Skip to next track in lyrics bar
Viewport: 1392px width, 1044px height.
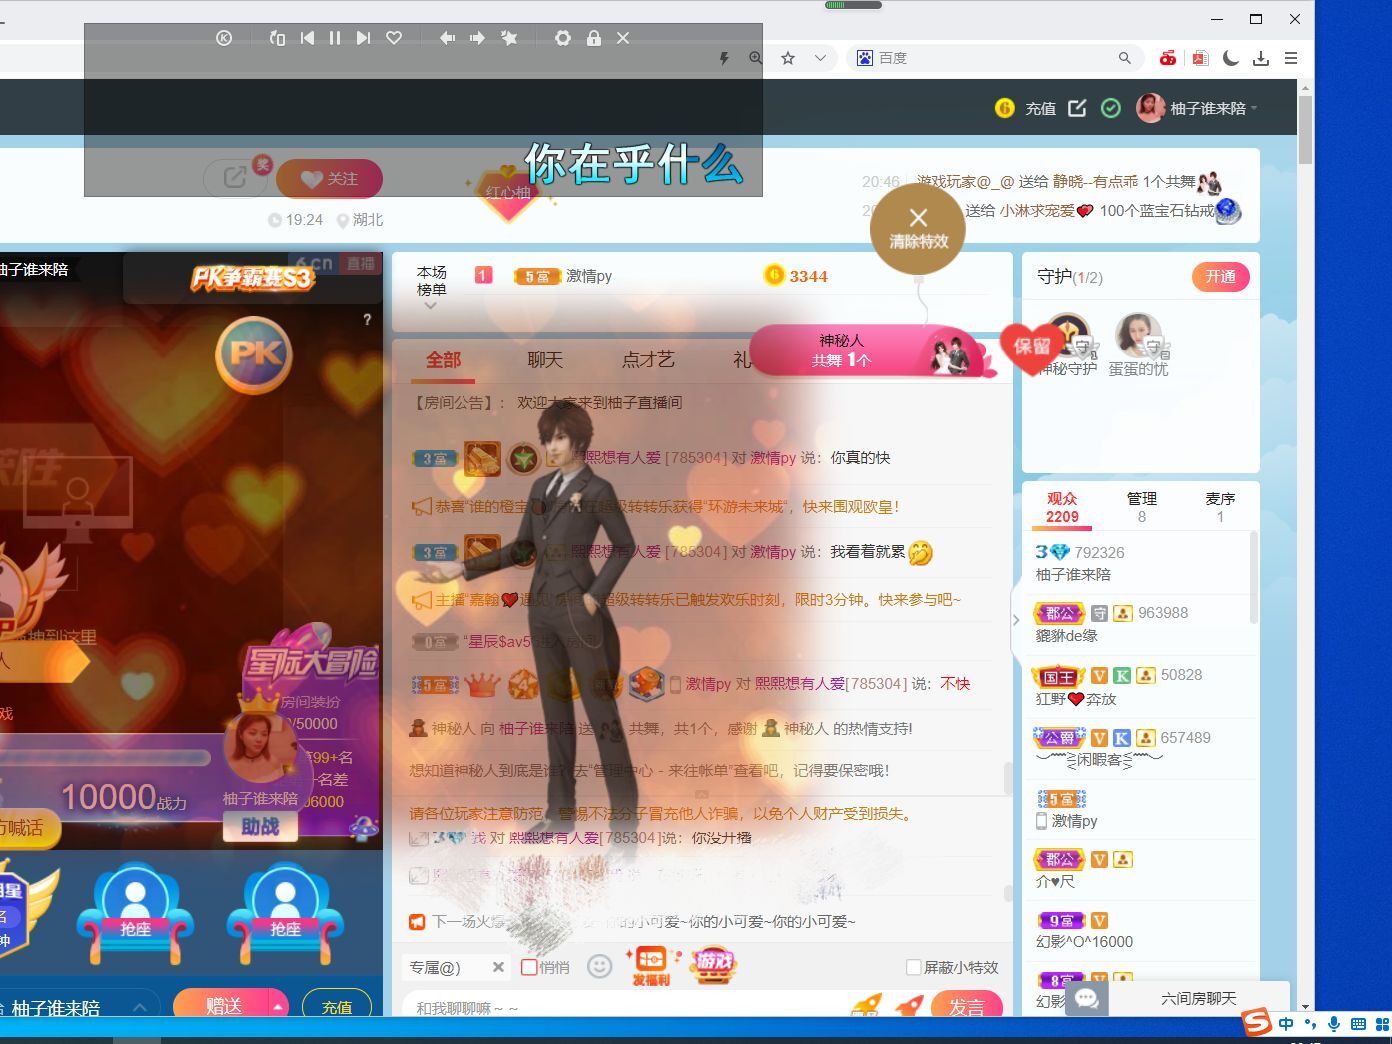coord(363,38)
